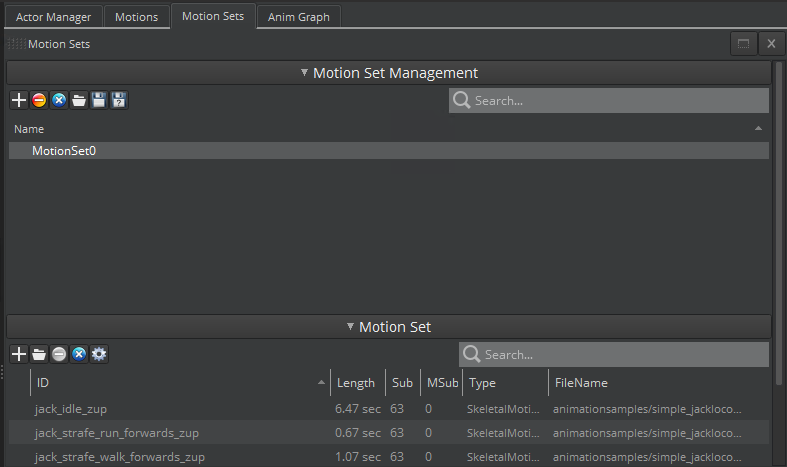Select MotionSet0 in the list
787x467 pixels.
pos(64,151)
